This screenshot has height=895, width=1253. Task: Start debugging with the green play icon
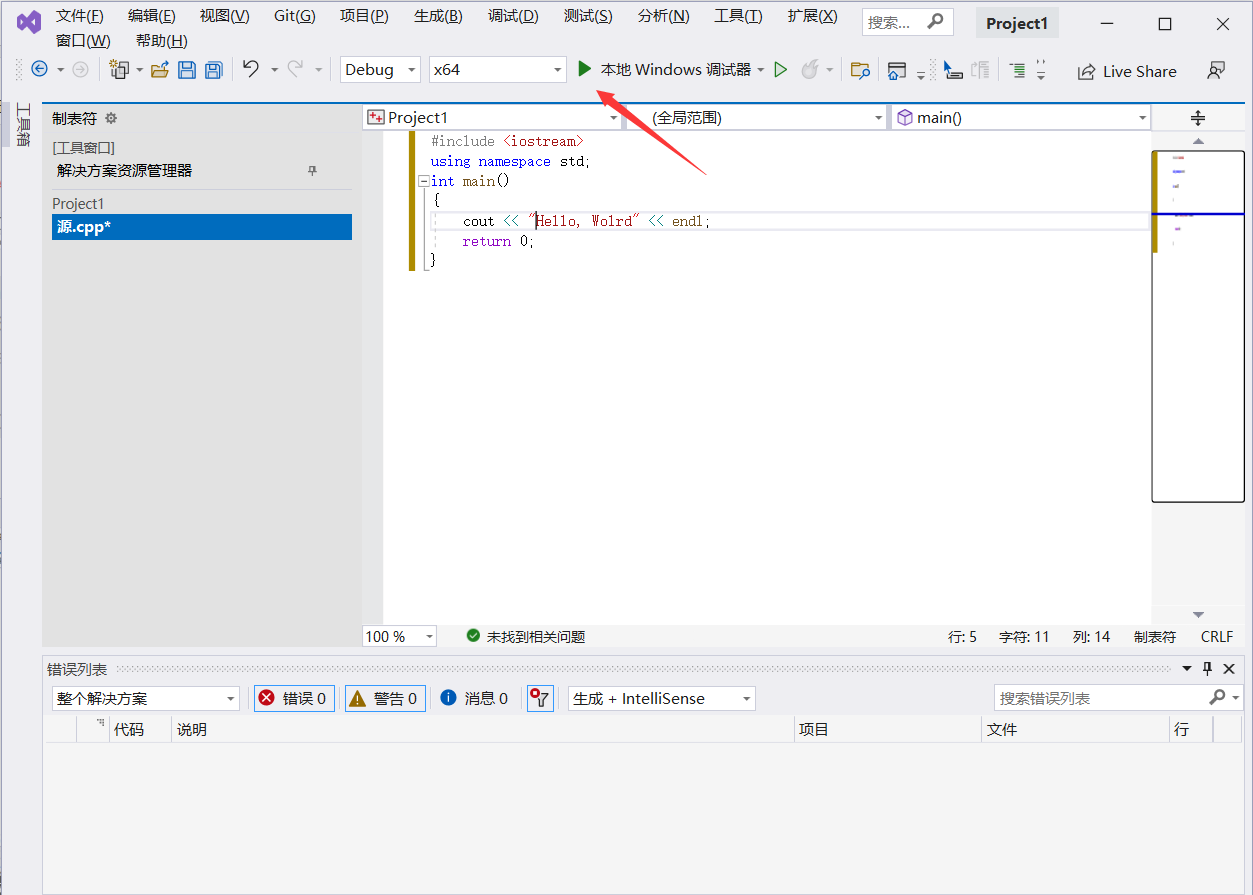coord(585,69)
